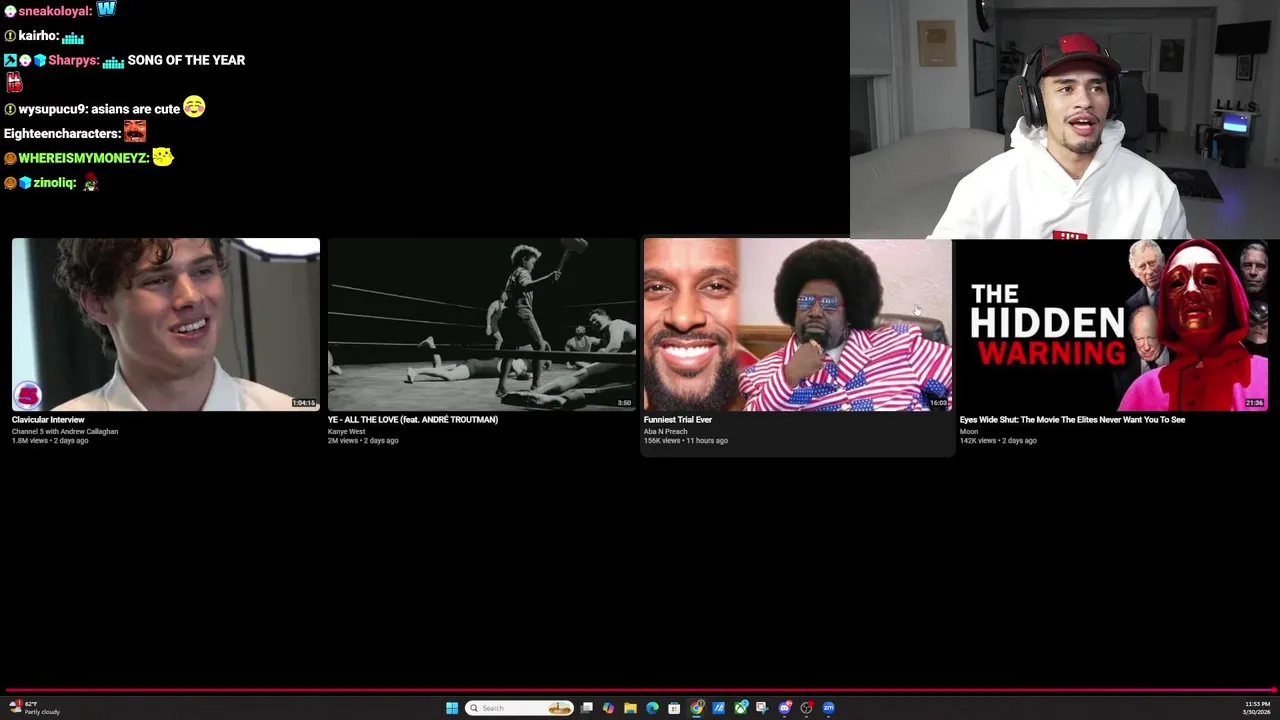Click the '2M views • 2 days ago' text

[x=363, y=440]
